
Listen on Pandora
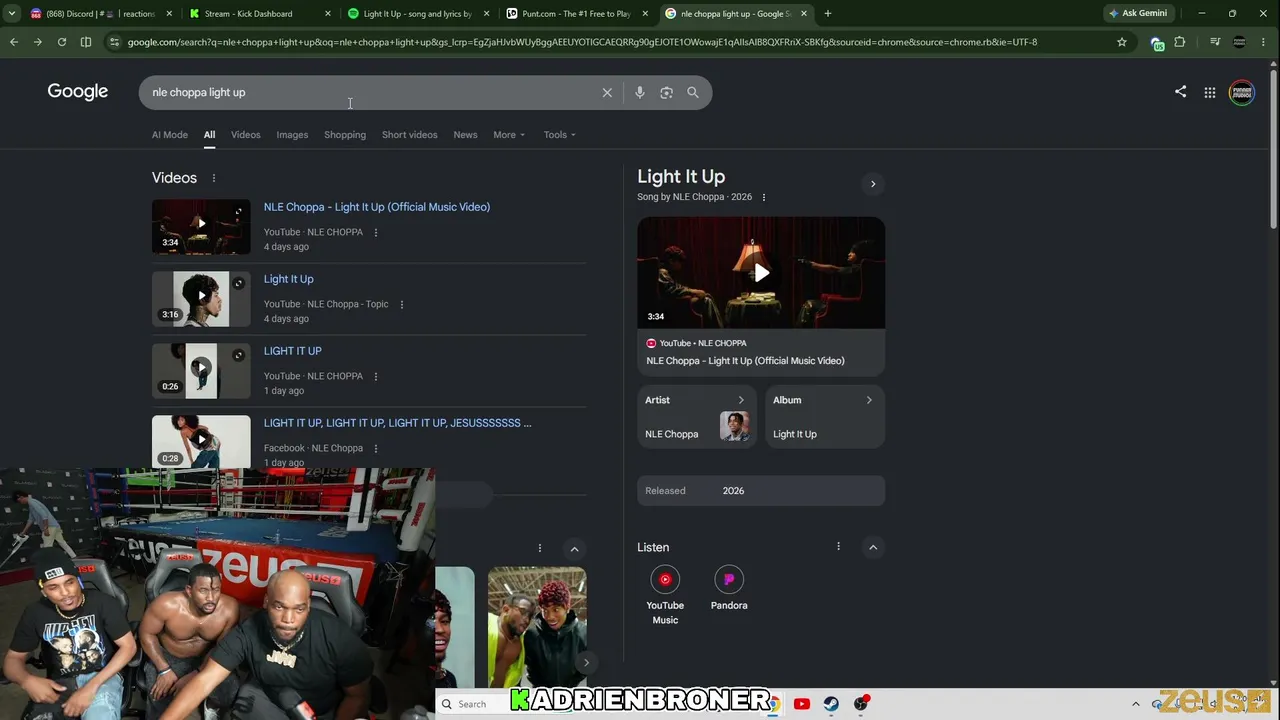click(x=729, y=589)
